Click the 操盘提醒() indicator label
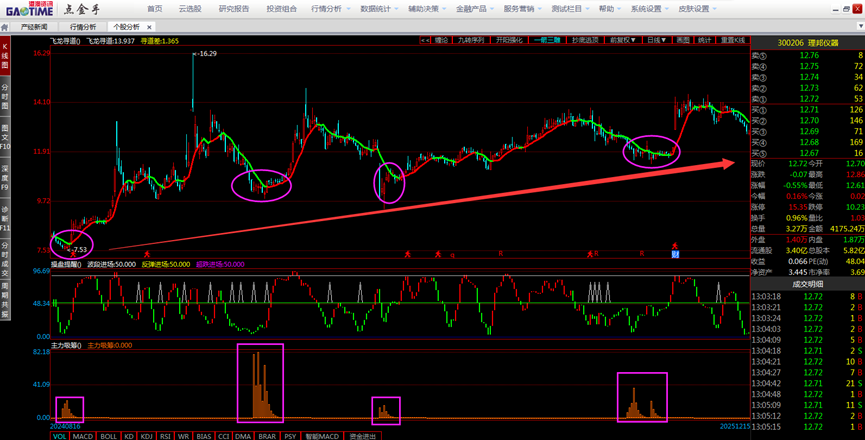 click(66, 264)
